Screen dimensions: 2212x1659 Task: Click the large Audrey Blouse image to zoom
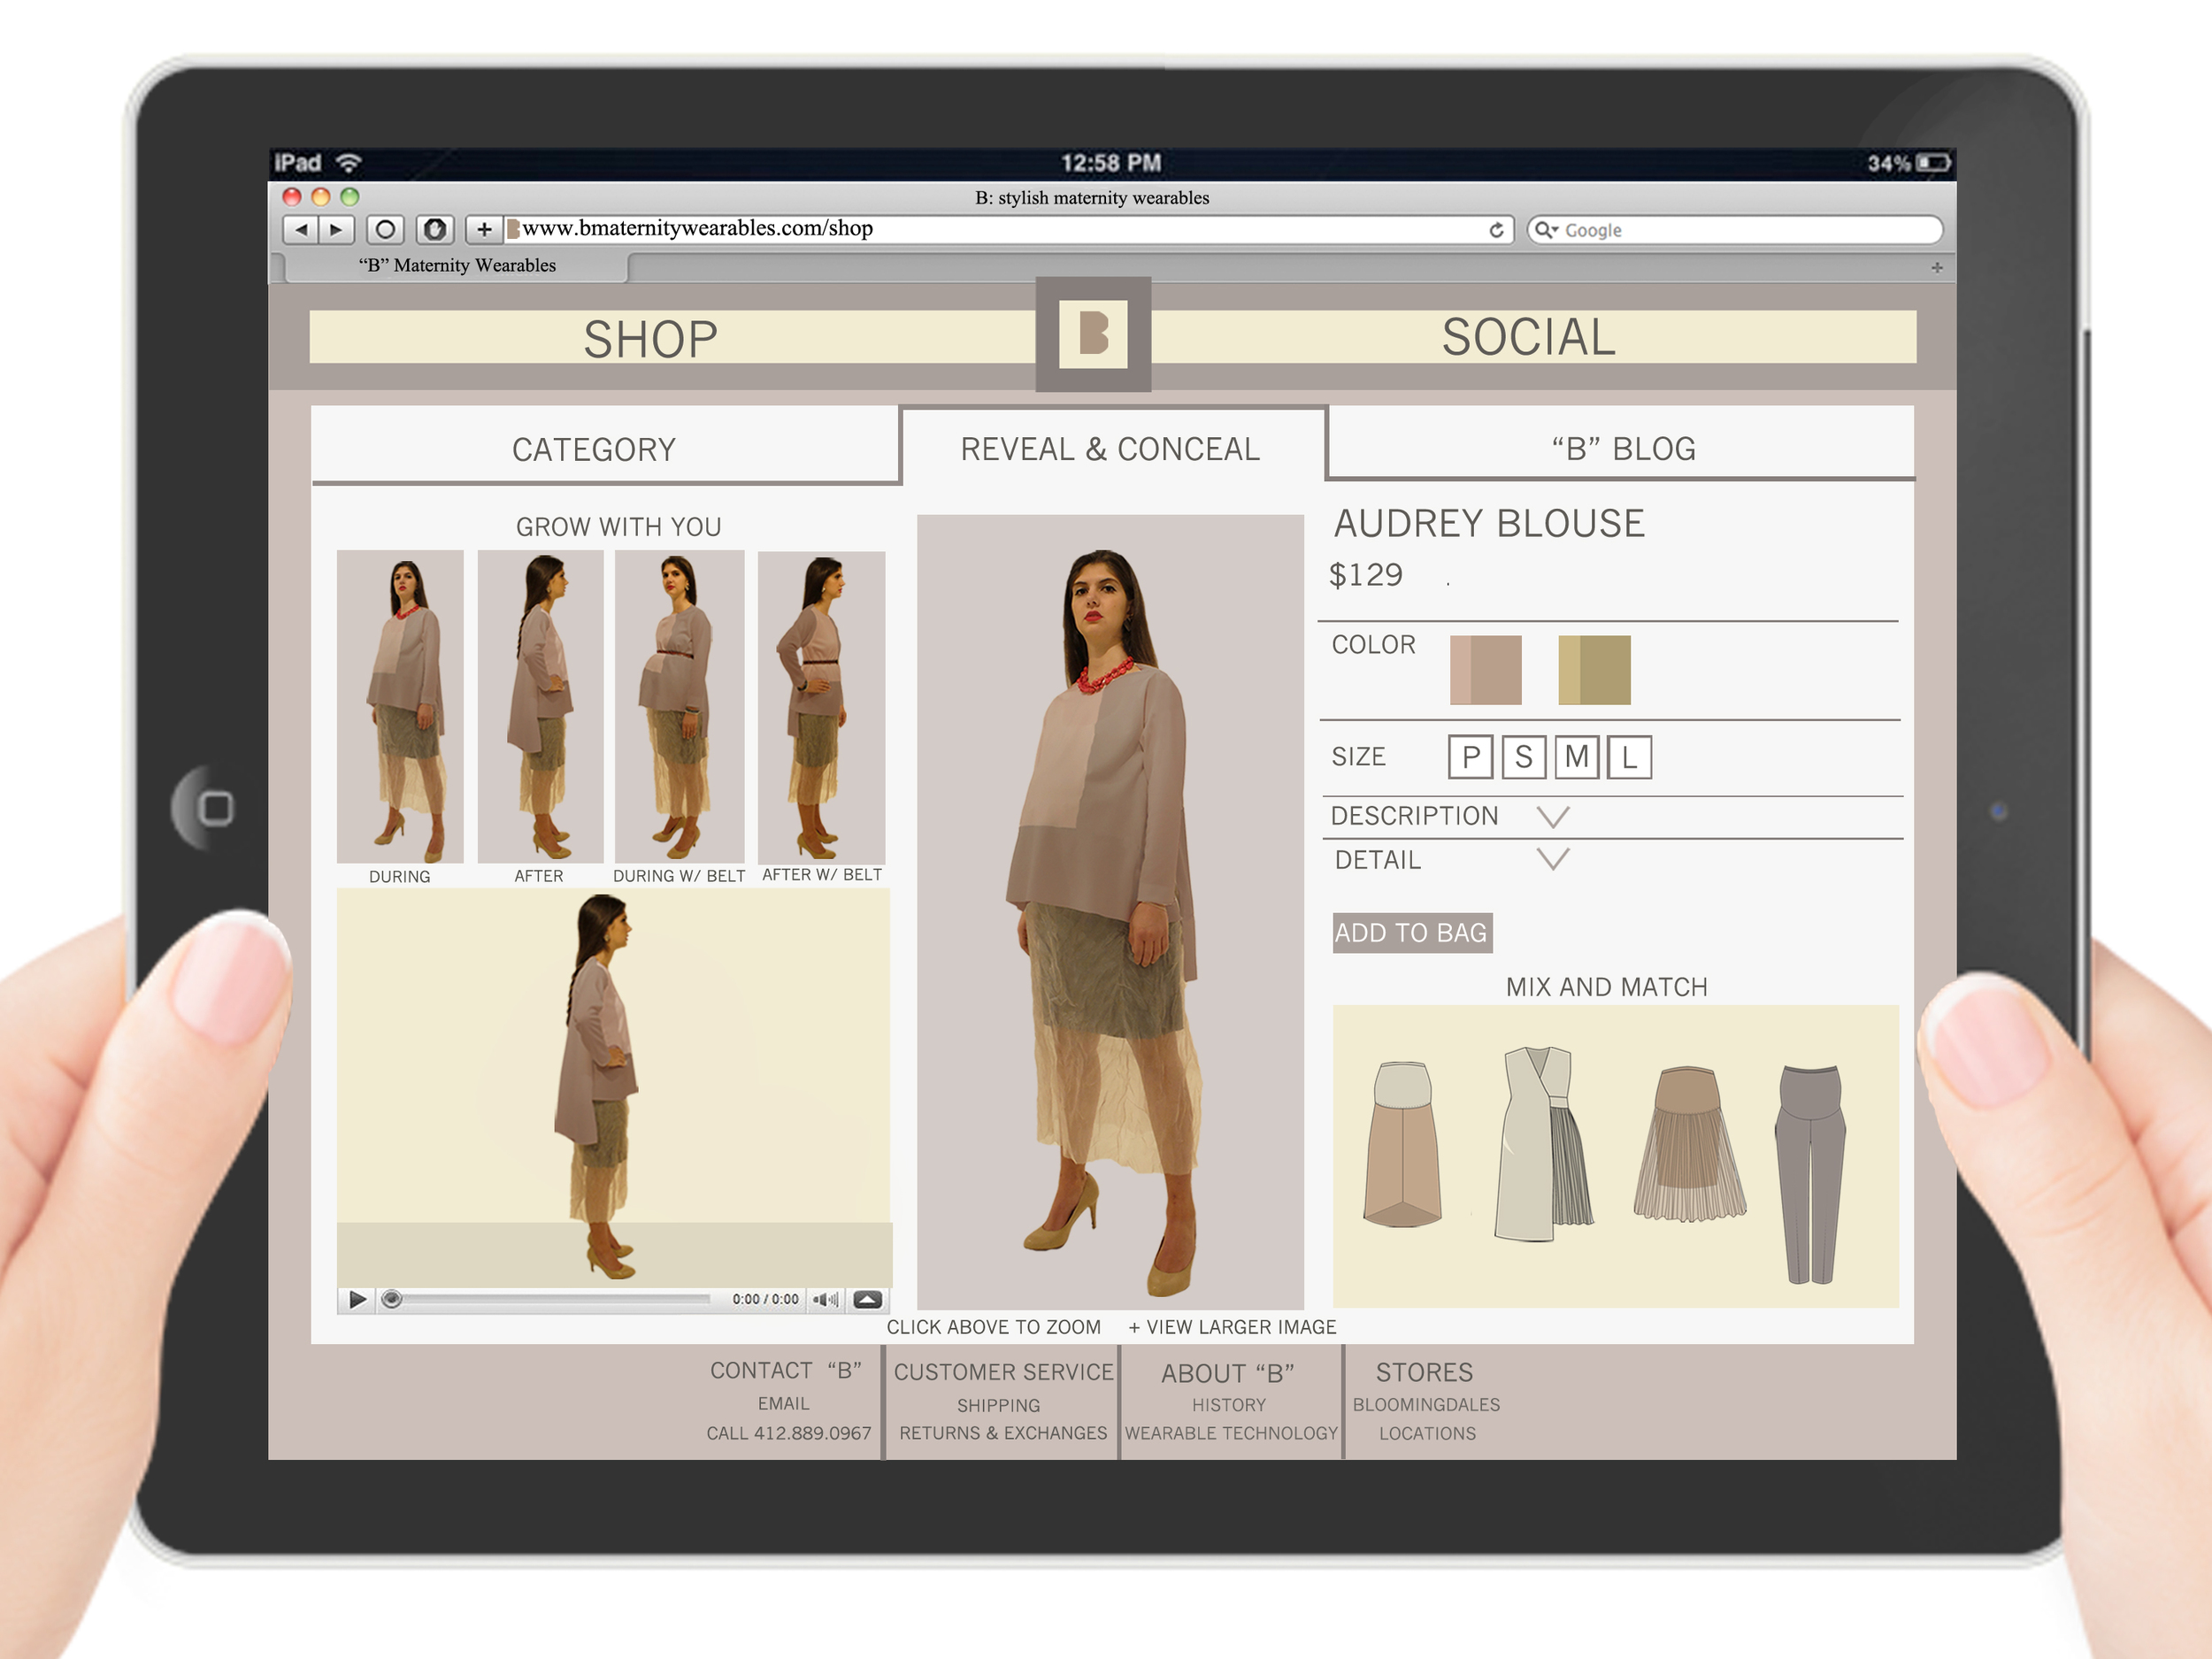[x=1110, y=911]
